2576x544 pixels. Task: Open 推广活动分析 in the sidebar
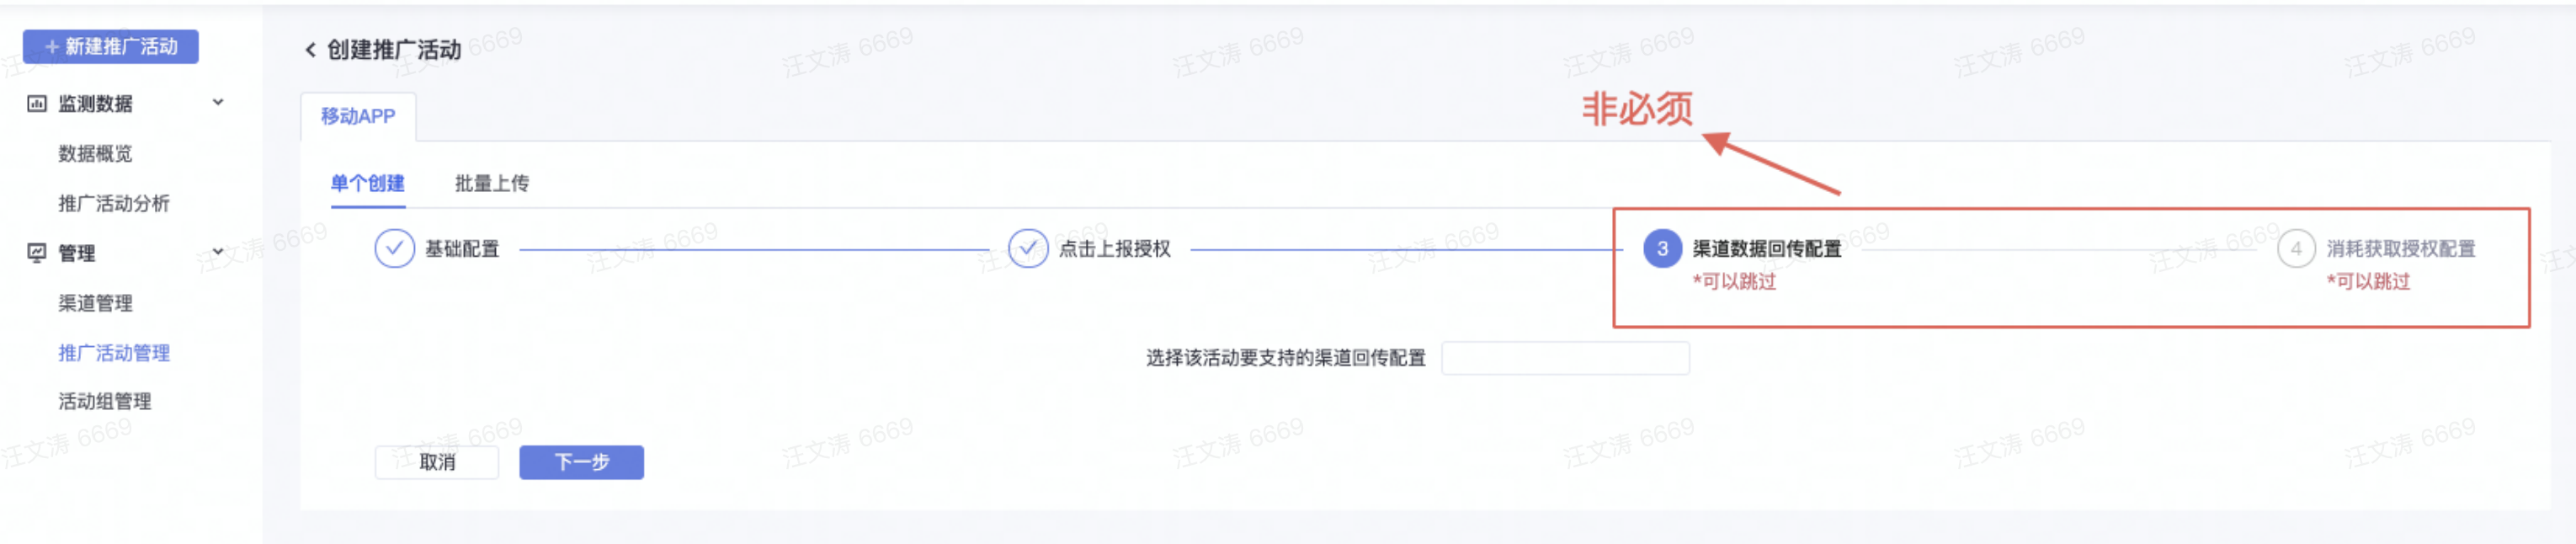(114, 203)
